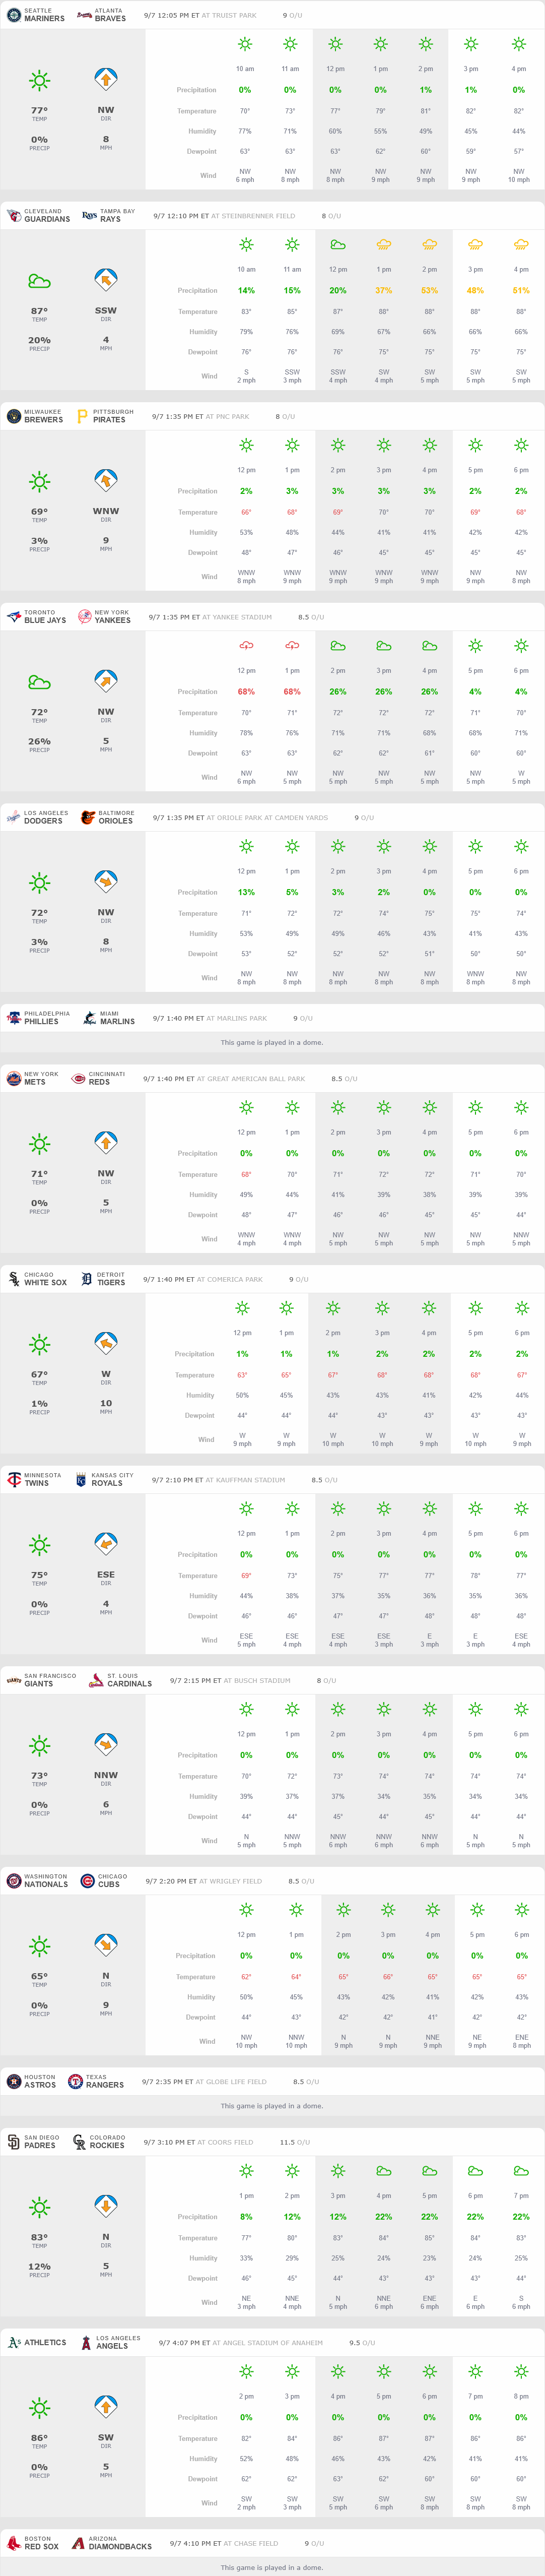Click the Minnesota Twins logo
The height and width of the screenshot is (2576, 545).
(14, 1480)
